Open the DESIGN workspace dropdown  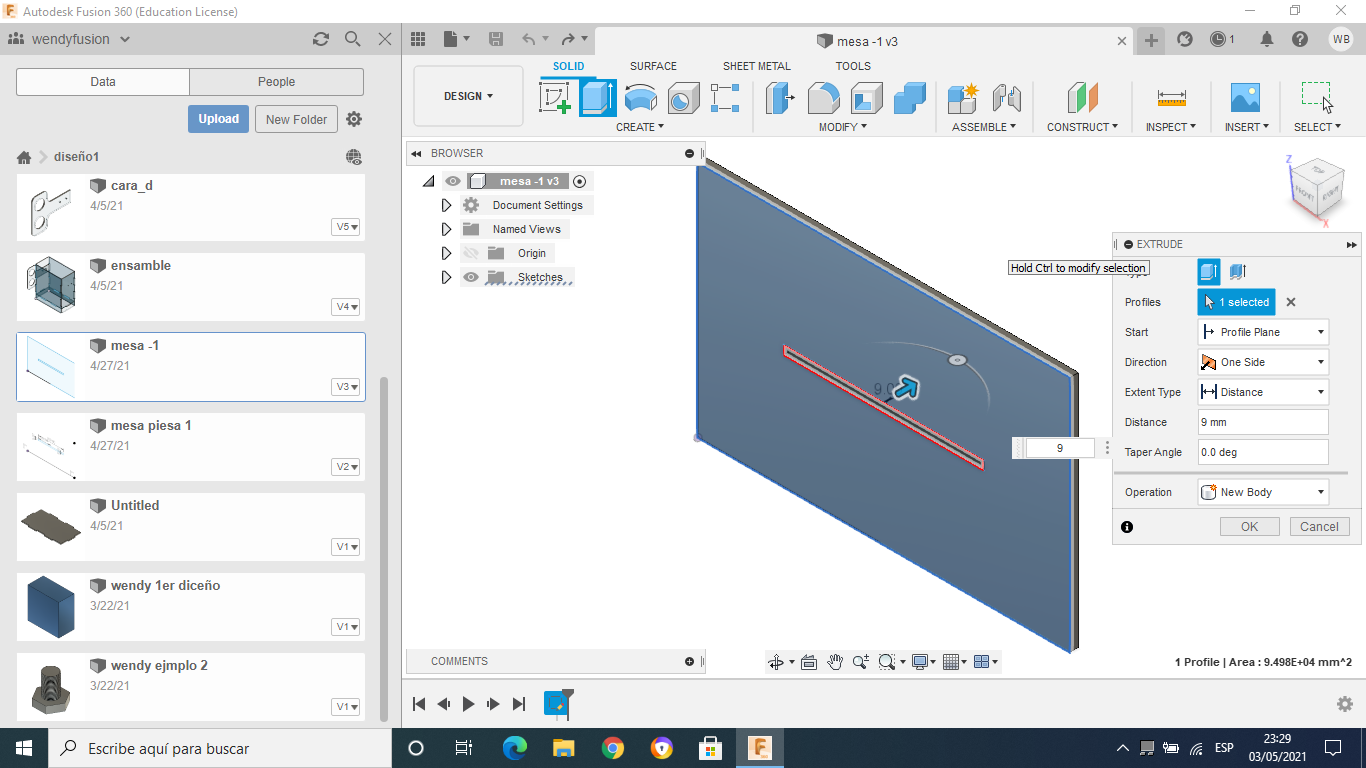click(468, 97)
